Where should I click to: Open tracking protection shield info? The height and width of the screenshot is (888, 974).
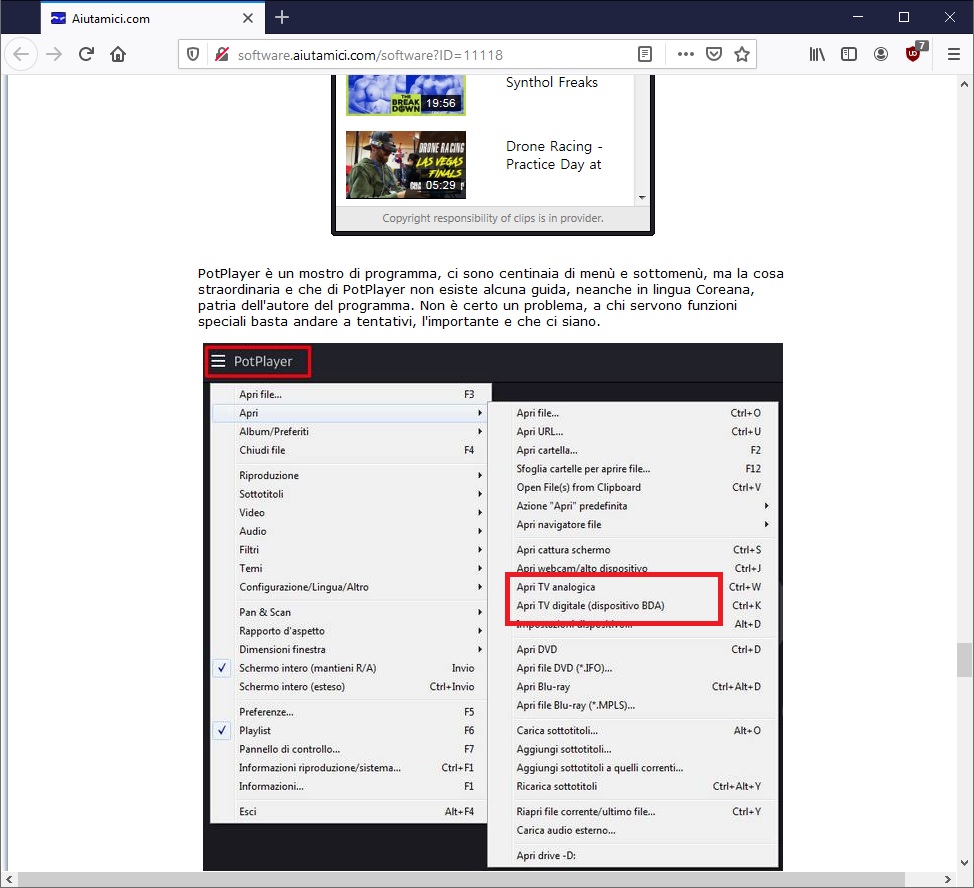coord(193,55)
